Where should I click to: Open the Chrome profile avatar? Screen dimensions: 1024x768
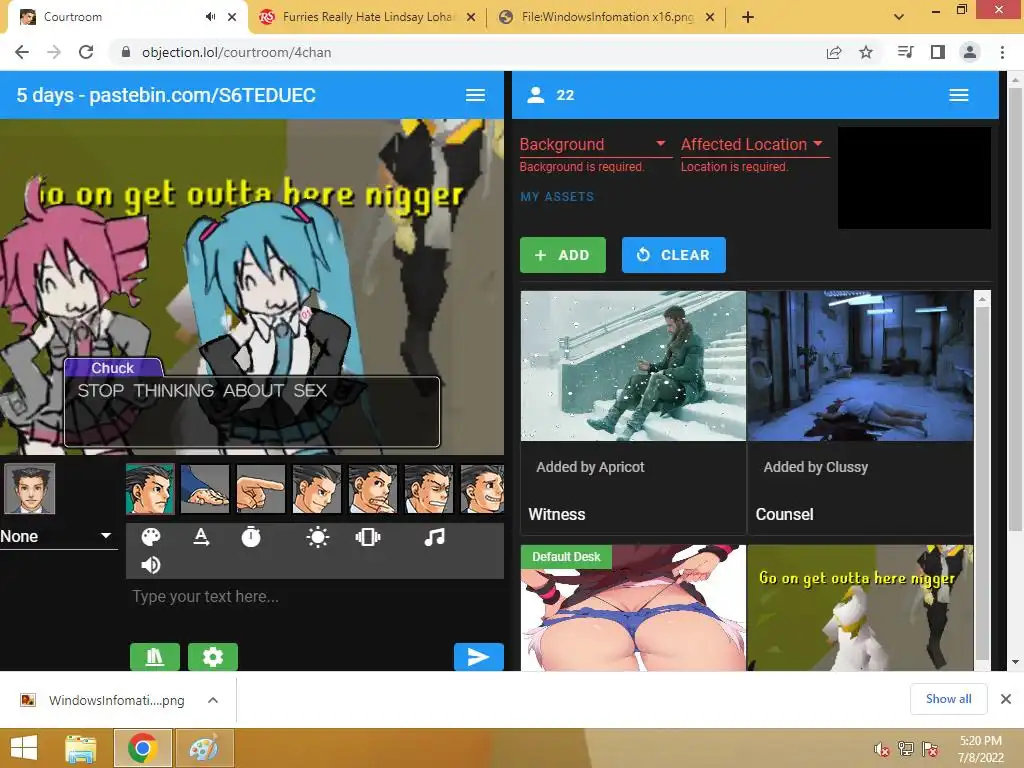coord(970,52)
